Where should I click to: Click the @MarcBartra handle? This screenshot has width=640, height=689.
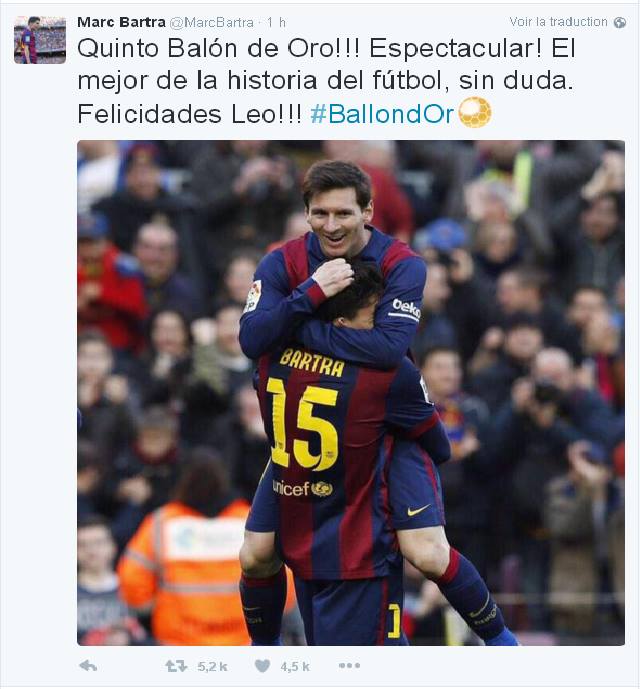211,22
